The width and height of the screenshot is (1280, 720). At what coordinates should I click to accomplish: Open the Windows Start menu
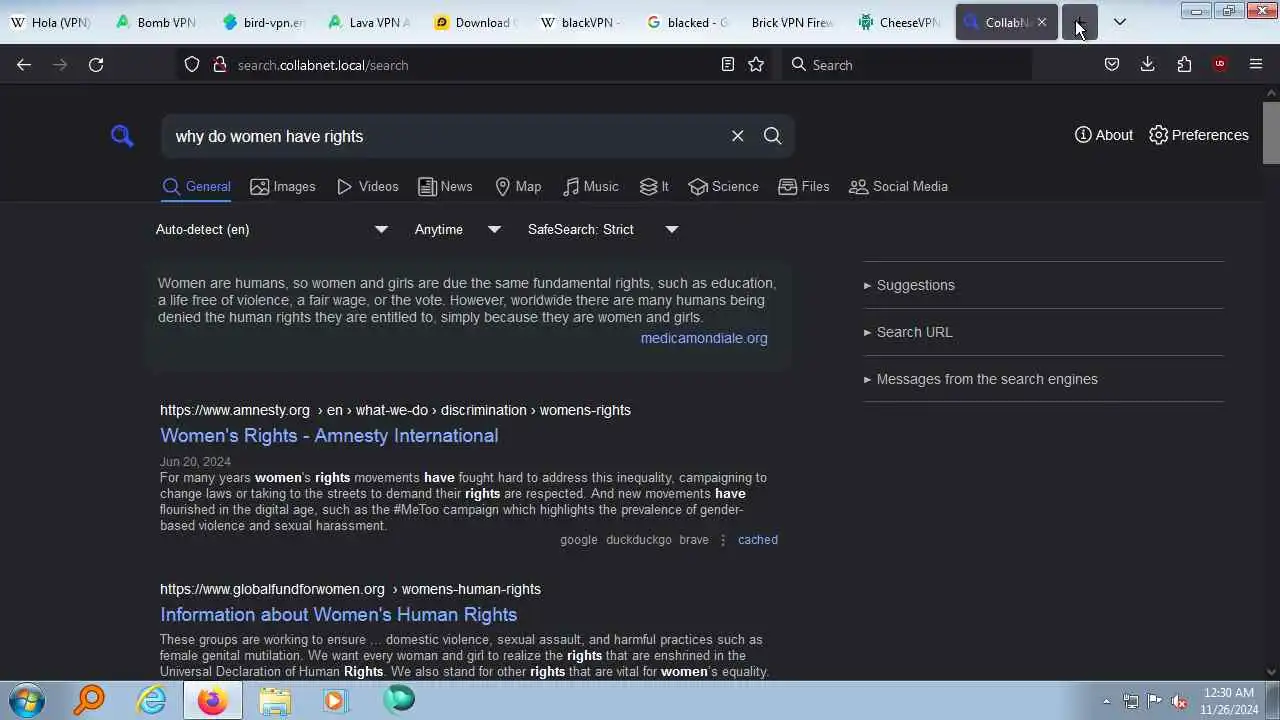click(27, 699)
